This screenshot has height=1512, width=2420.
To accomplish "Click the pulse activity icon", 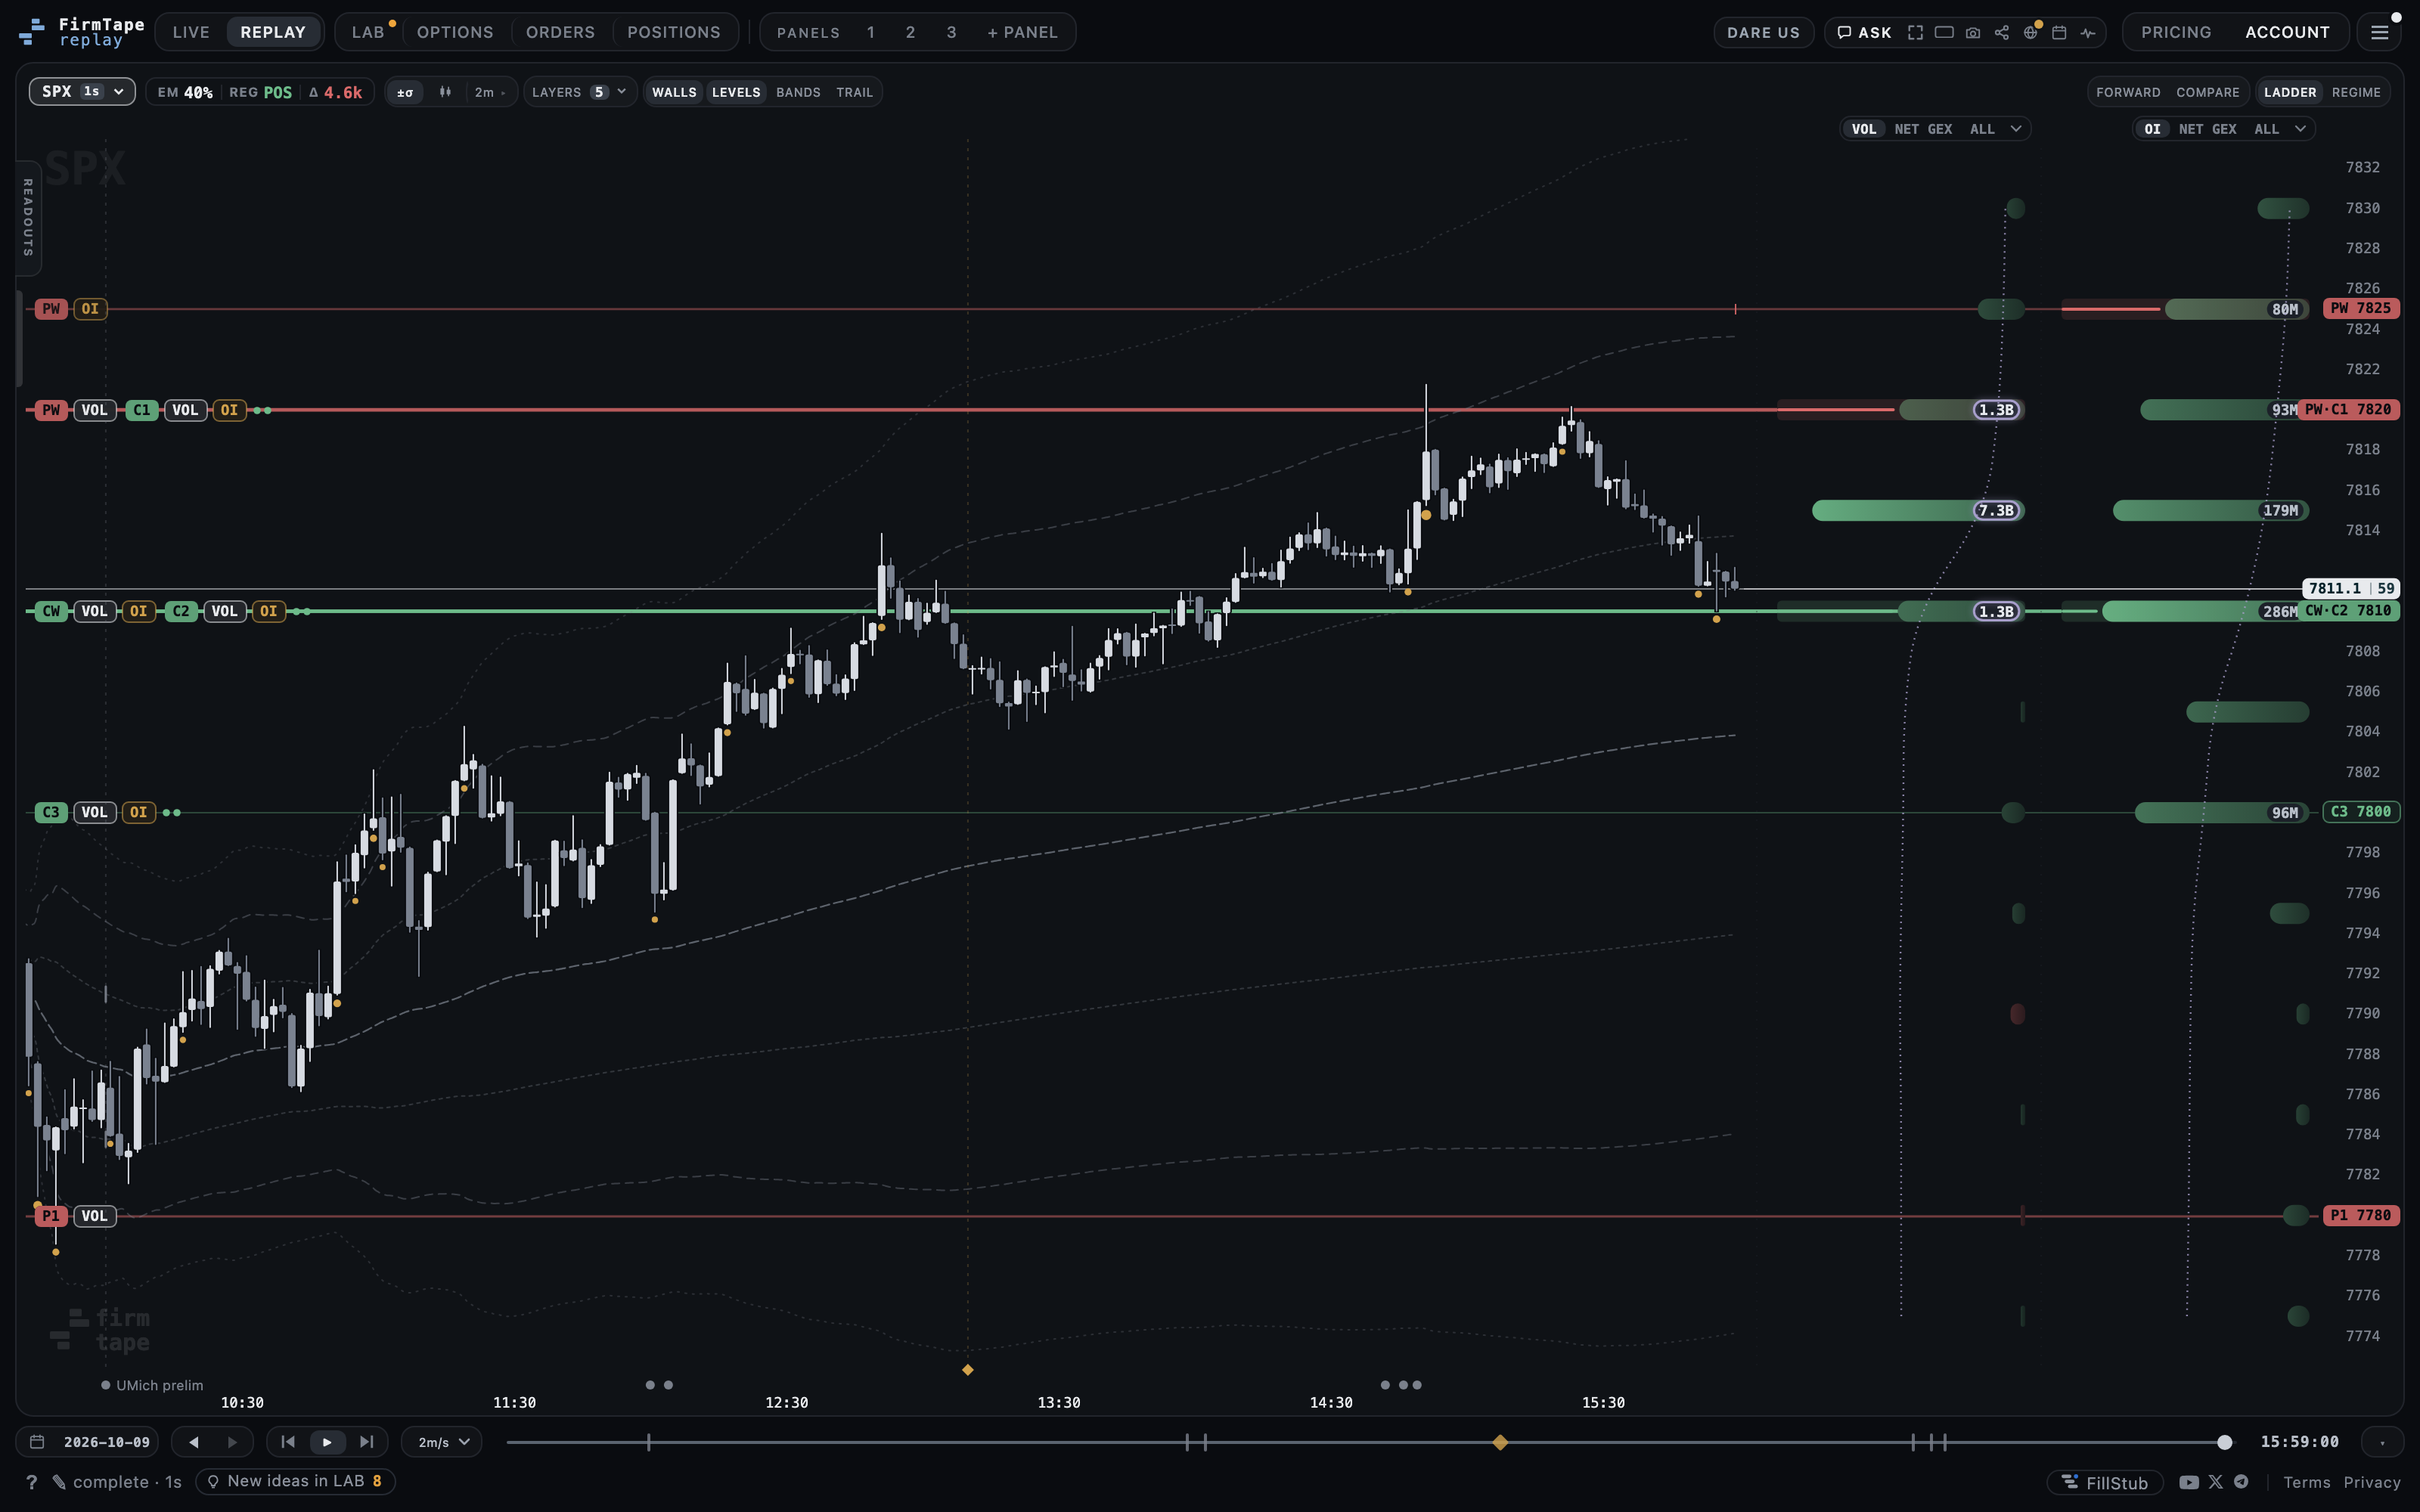I will (x=2088, y=32).
